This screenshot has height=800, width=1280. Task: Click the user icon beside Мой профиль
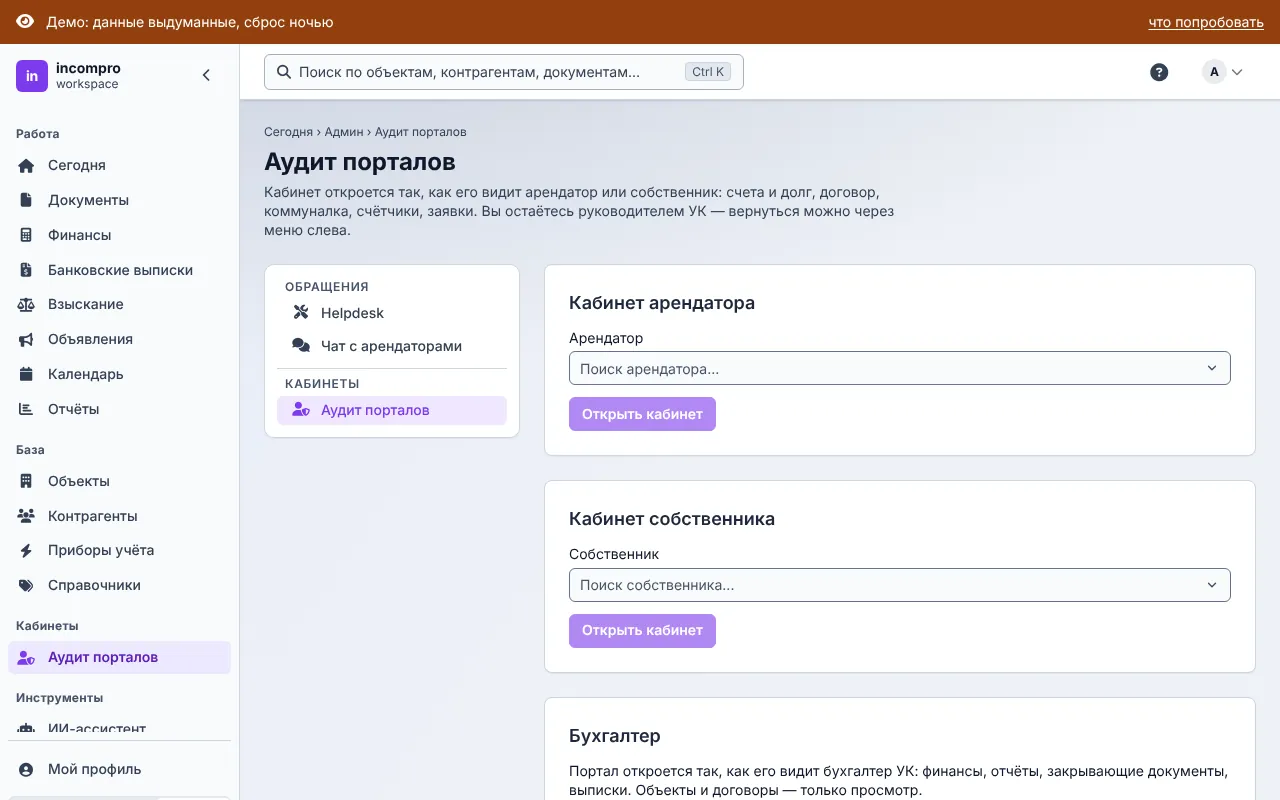pyautogui.click(x=27, y=769)
